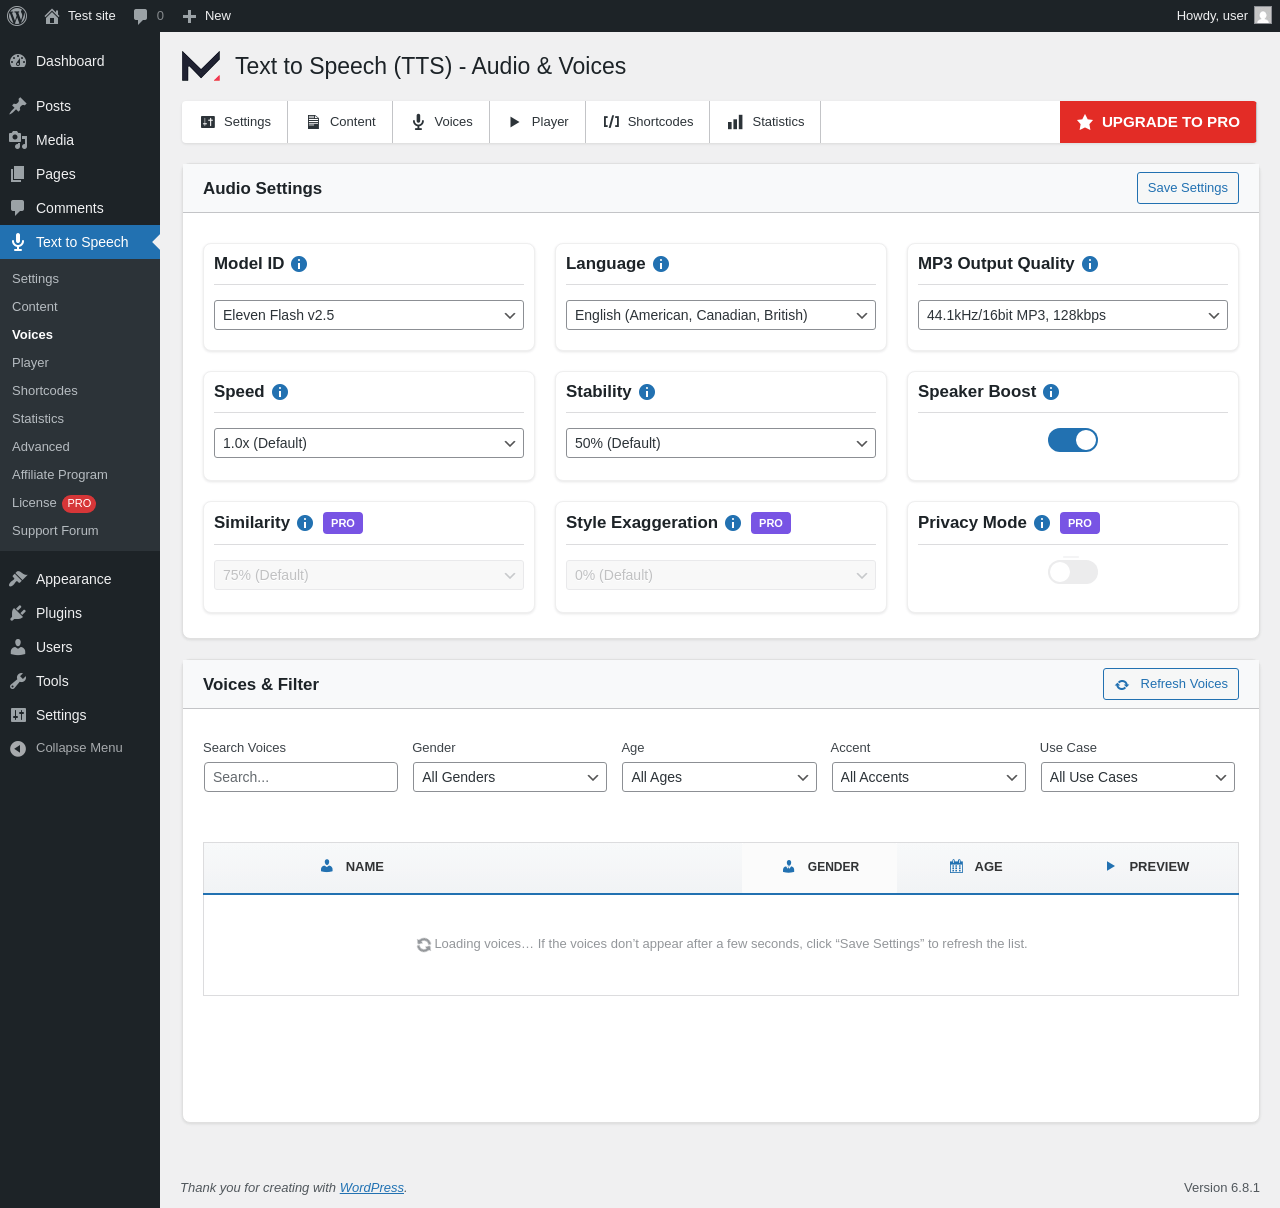This screenshot has width=1280, height=1208.
Task: Click the comments bubble icon in admin bar
Action: [x=141, y=16]
